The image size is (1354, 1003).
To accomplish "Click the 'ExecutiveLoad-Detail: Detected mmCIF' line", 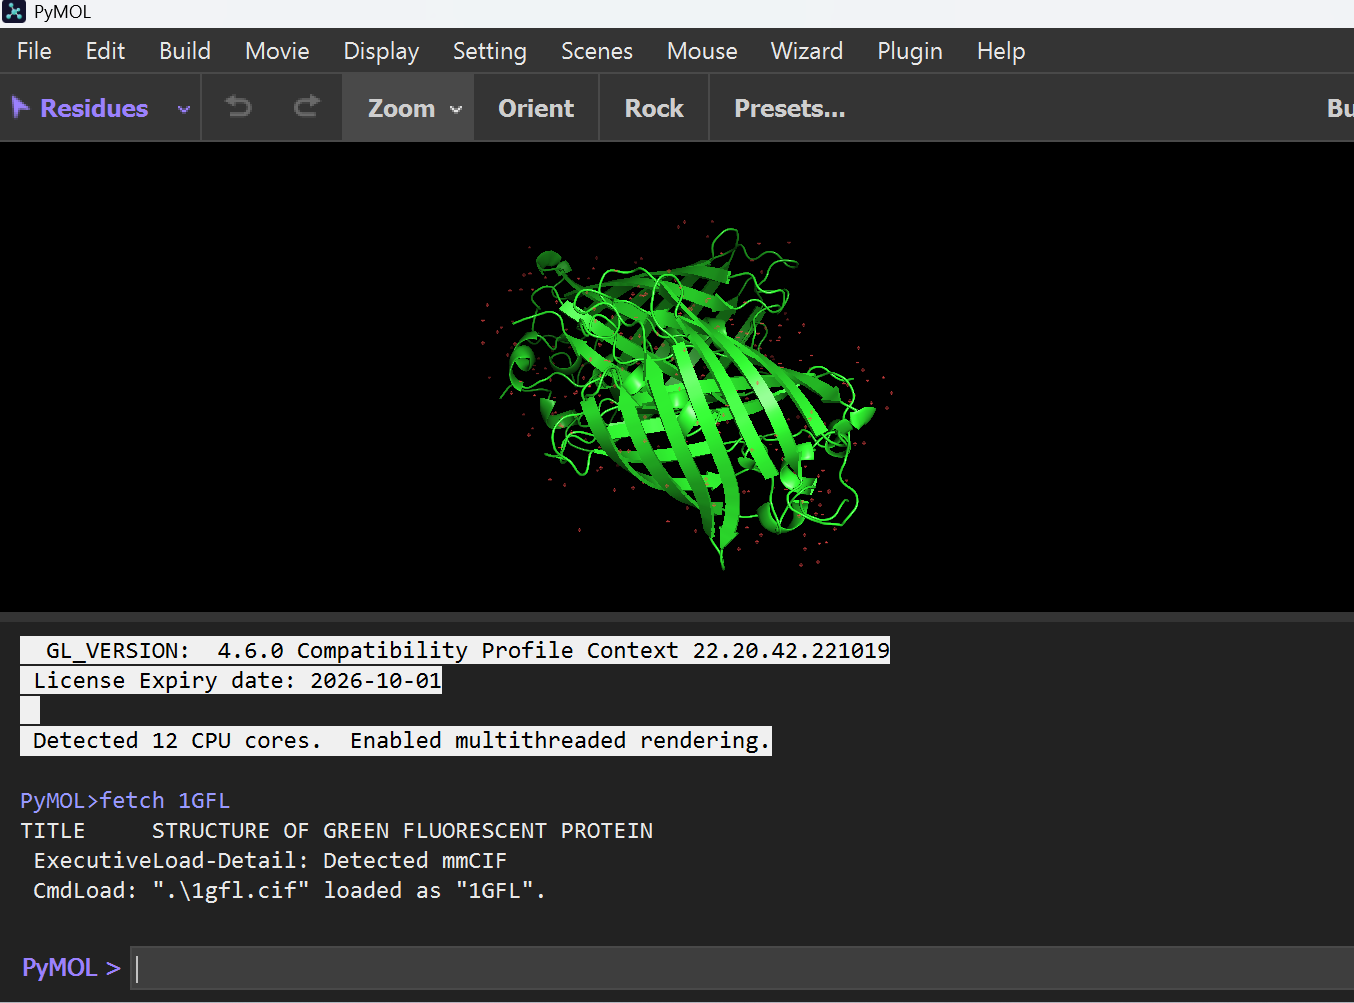I will [270, 861].
